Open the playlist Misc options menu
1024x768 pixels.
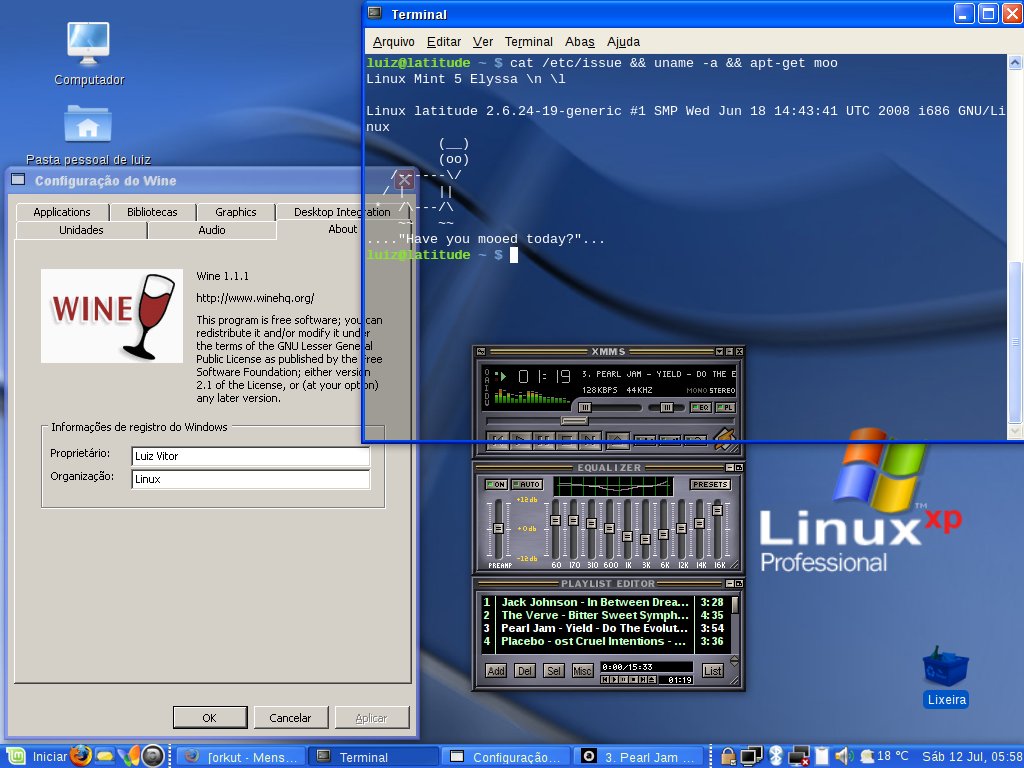tap(582, 671)
